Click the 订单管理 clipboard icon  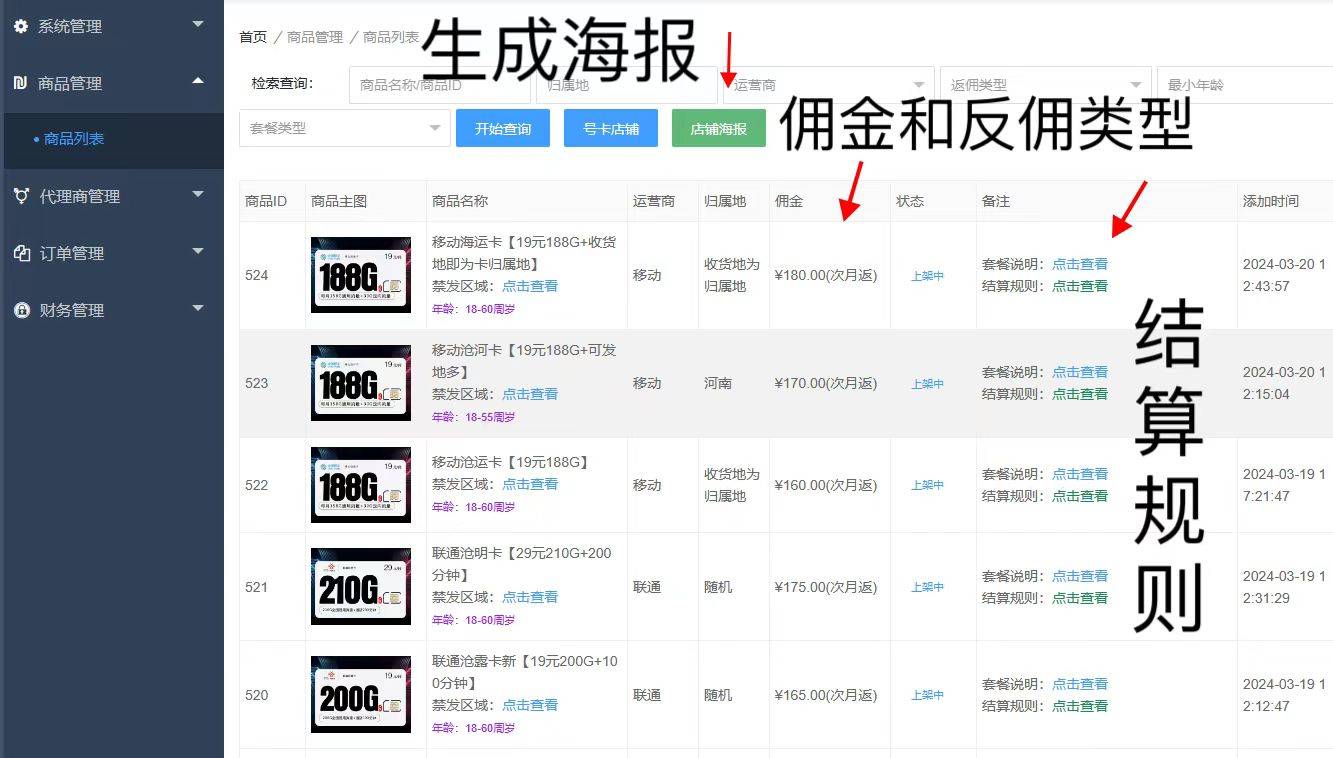pyautogui.click(x=20, y=253)
